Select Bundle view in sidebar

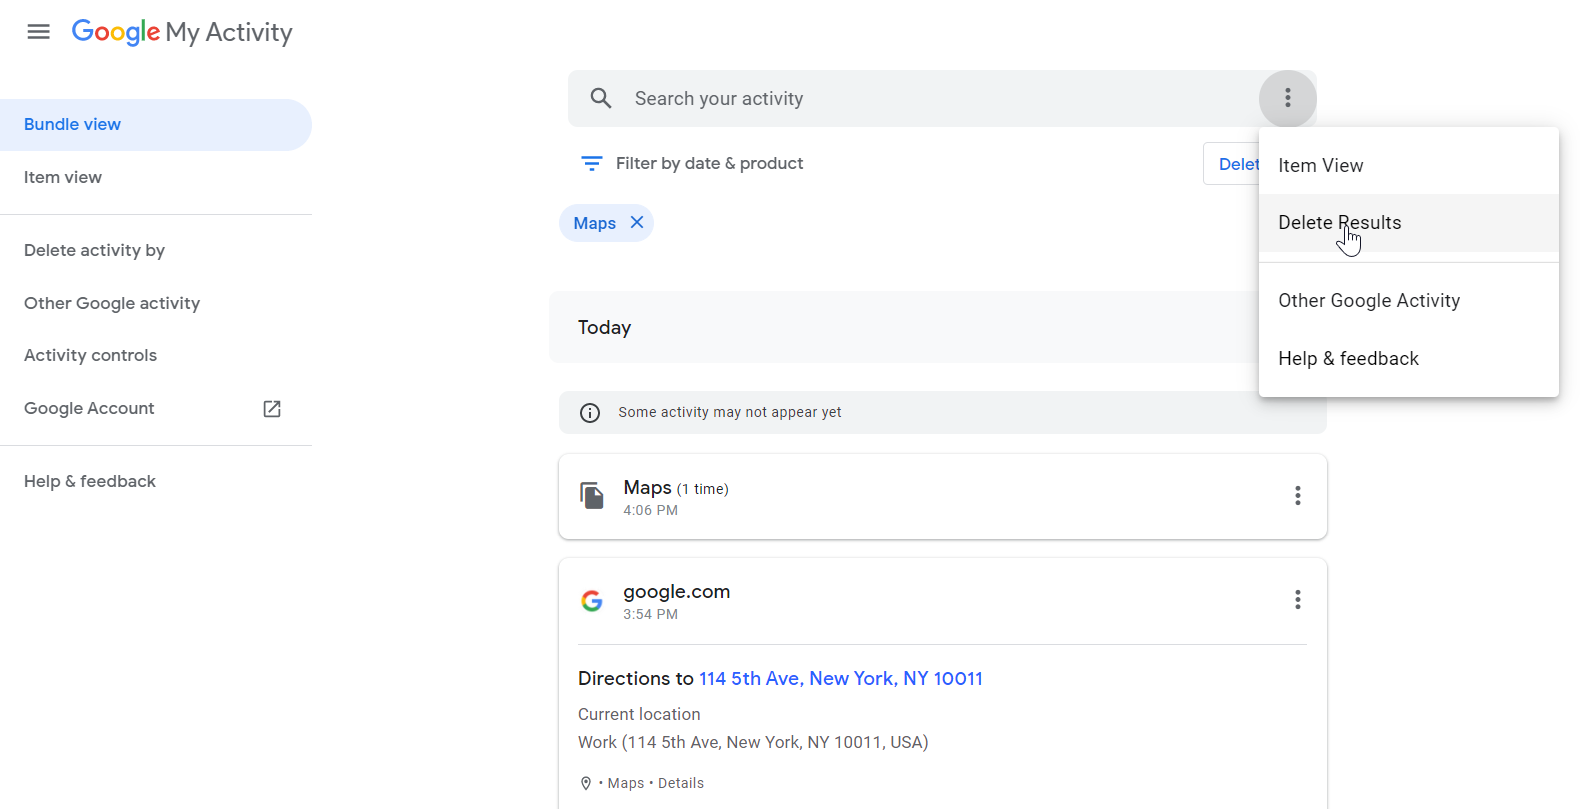pos(156,125)
